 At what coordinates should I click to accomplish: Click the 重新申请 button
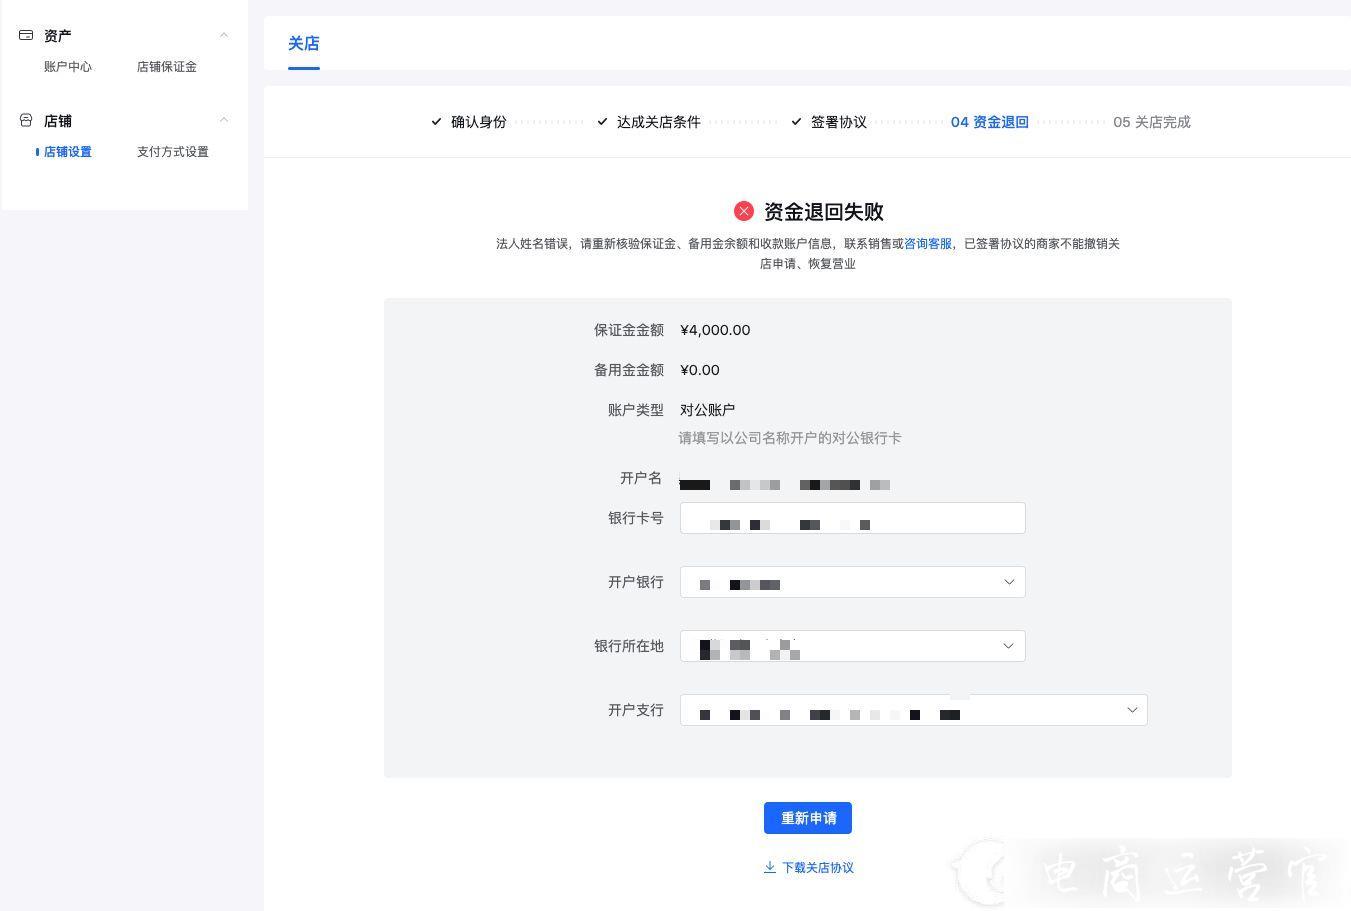pyautogui.click(x=808, y=818)
